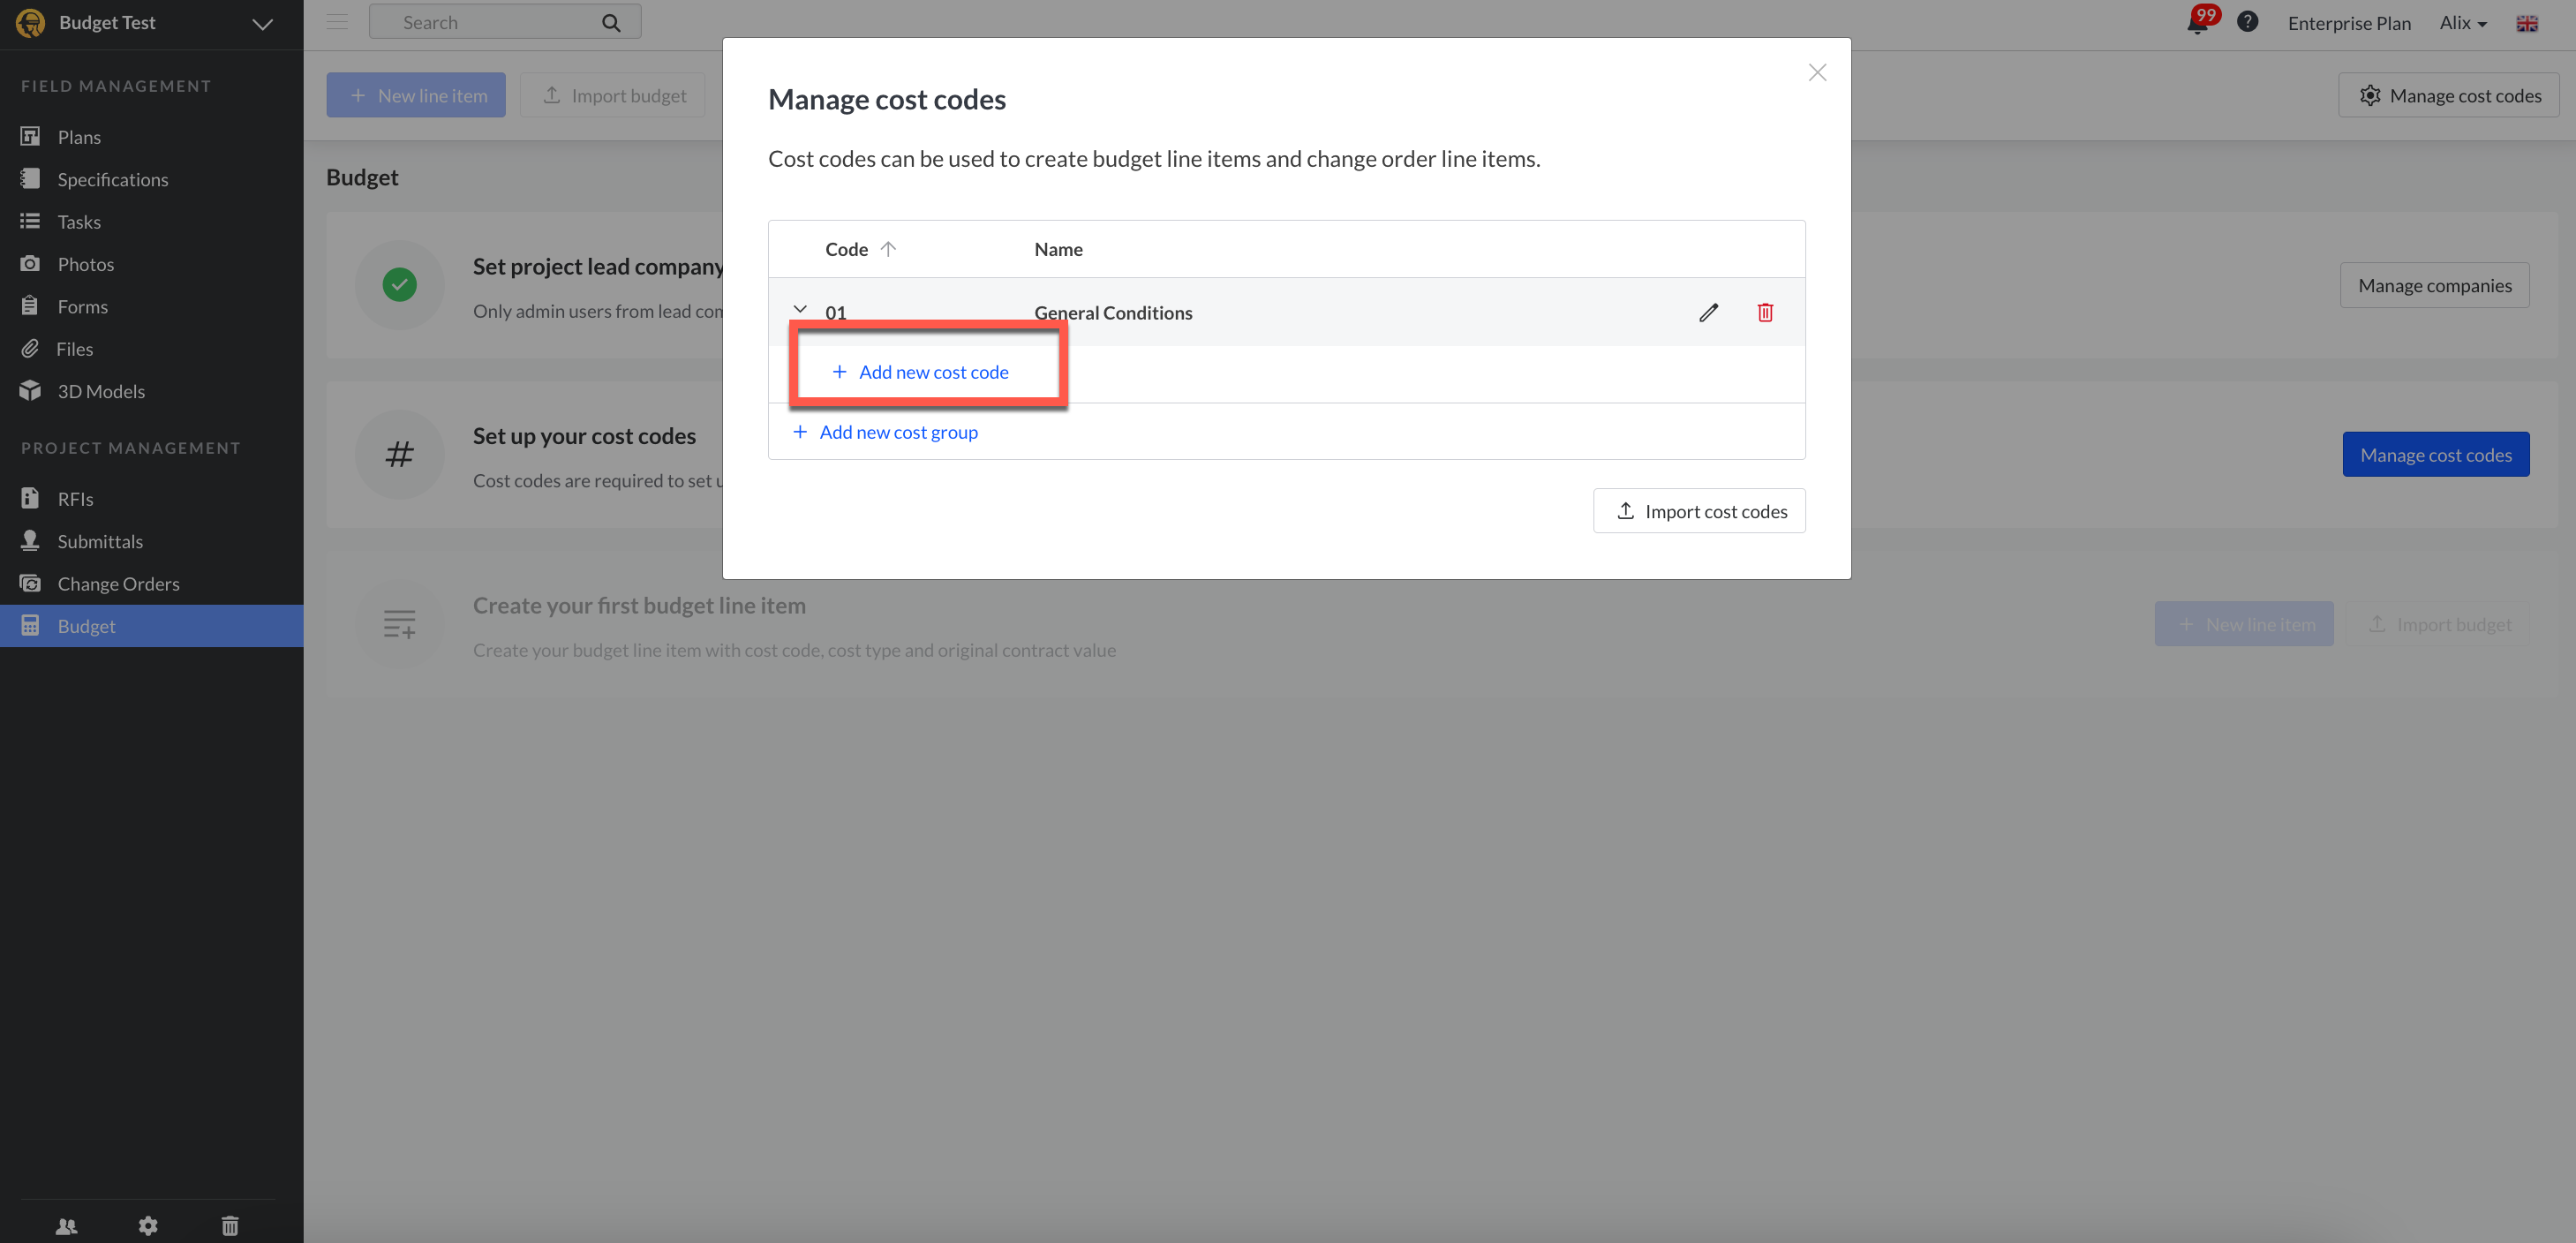The width and height of the screenshot is (2576, 1243).
Task: Open the help question mark icon
Action: (x=2247, y=22)
